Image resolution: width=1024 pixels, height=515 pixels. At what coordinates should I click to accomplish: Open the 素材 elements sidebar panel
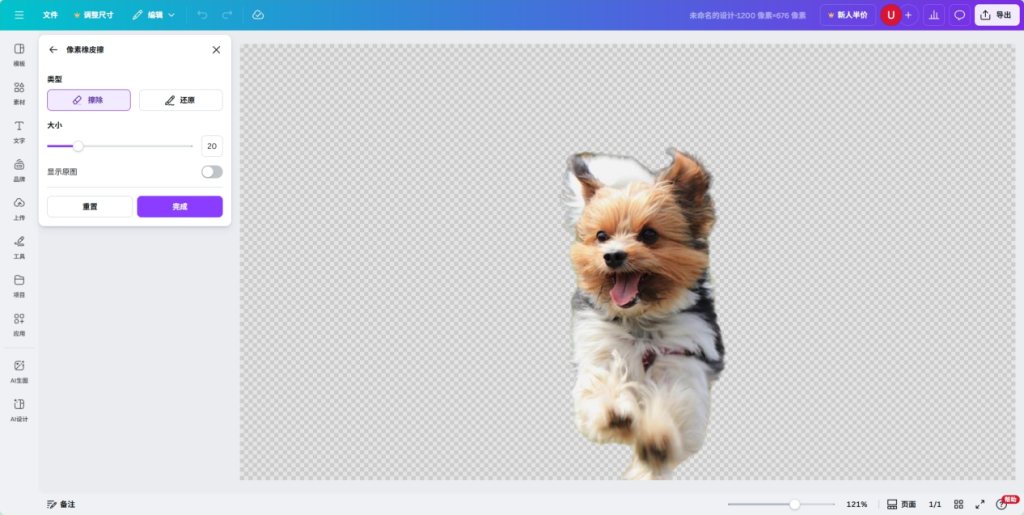point(19,93)
